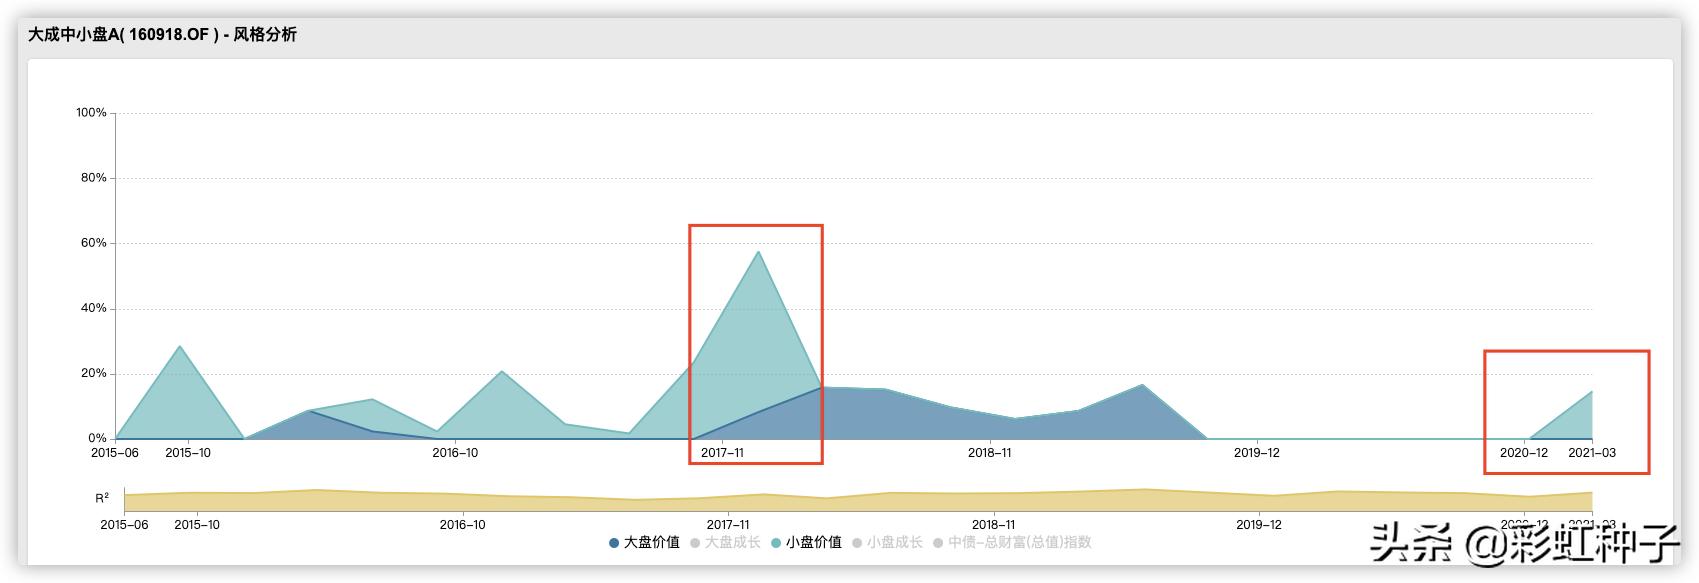Click the 2019-12 label under the R² chart
The image size is (1699, 583).
pos(1259,525)
